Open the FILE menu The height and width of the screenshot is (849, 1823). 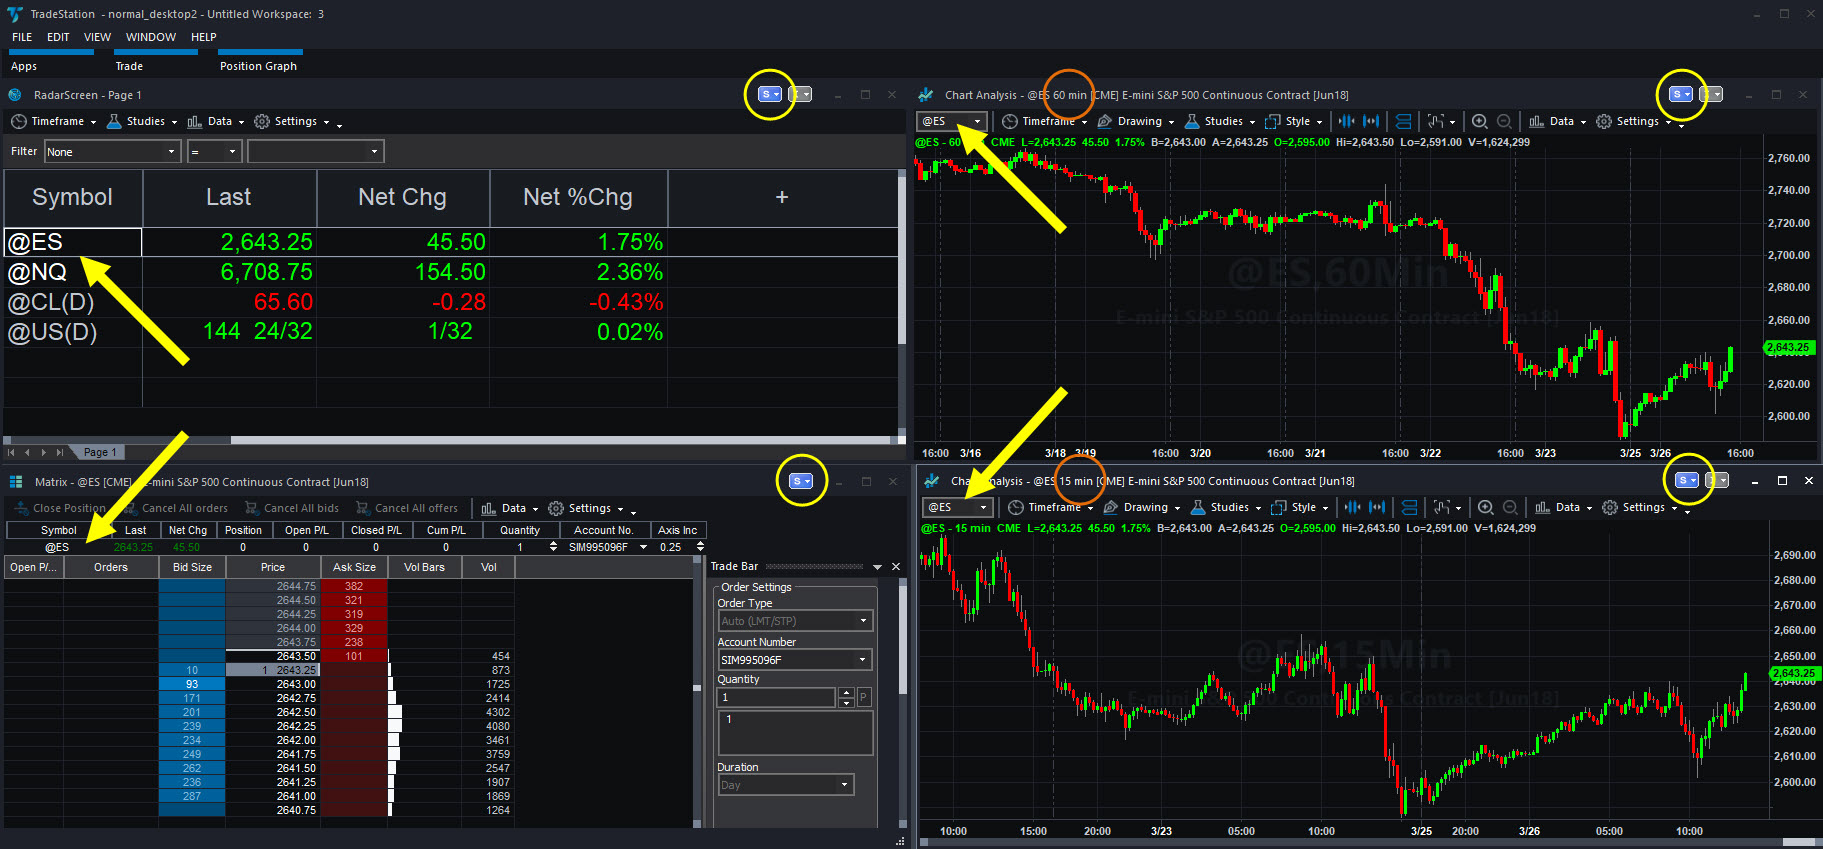coord(22,37)
